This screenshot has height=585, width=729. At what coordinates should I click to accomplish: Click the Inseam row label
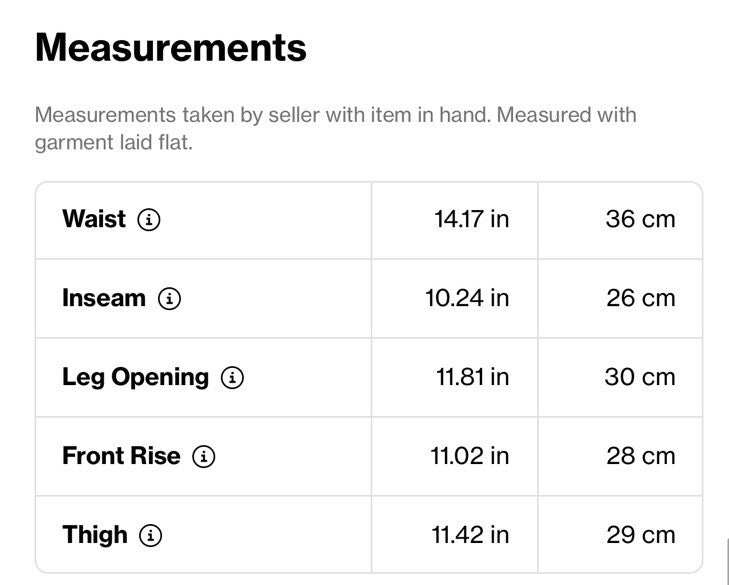104,298
